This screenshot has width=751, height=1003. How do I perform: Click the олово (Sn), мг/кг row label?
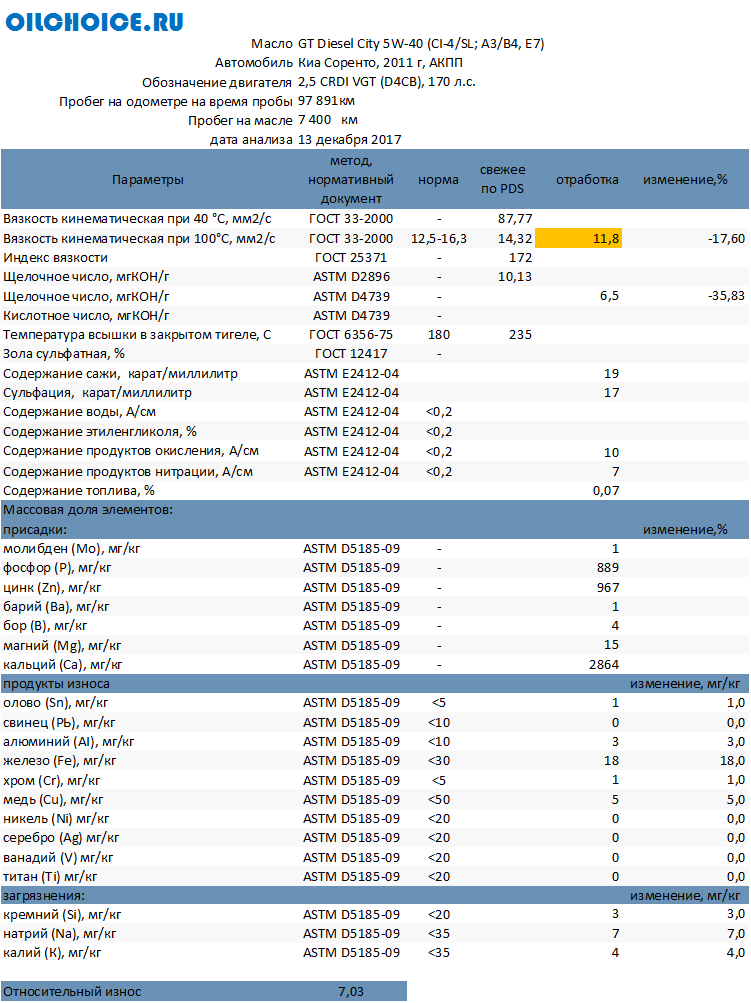point(56,703)
